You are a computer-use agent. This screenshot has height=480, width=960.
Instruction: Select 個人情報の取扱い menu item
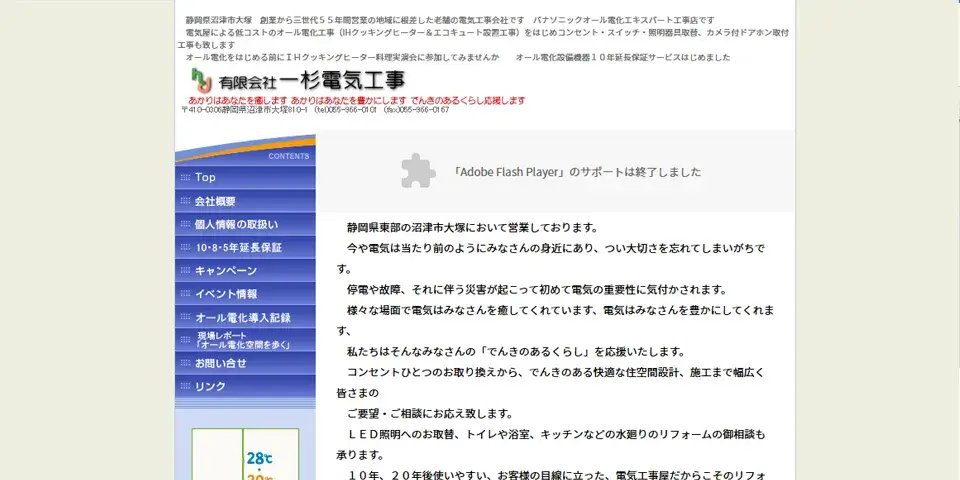tap(246, 224)
